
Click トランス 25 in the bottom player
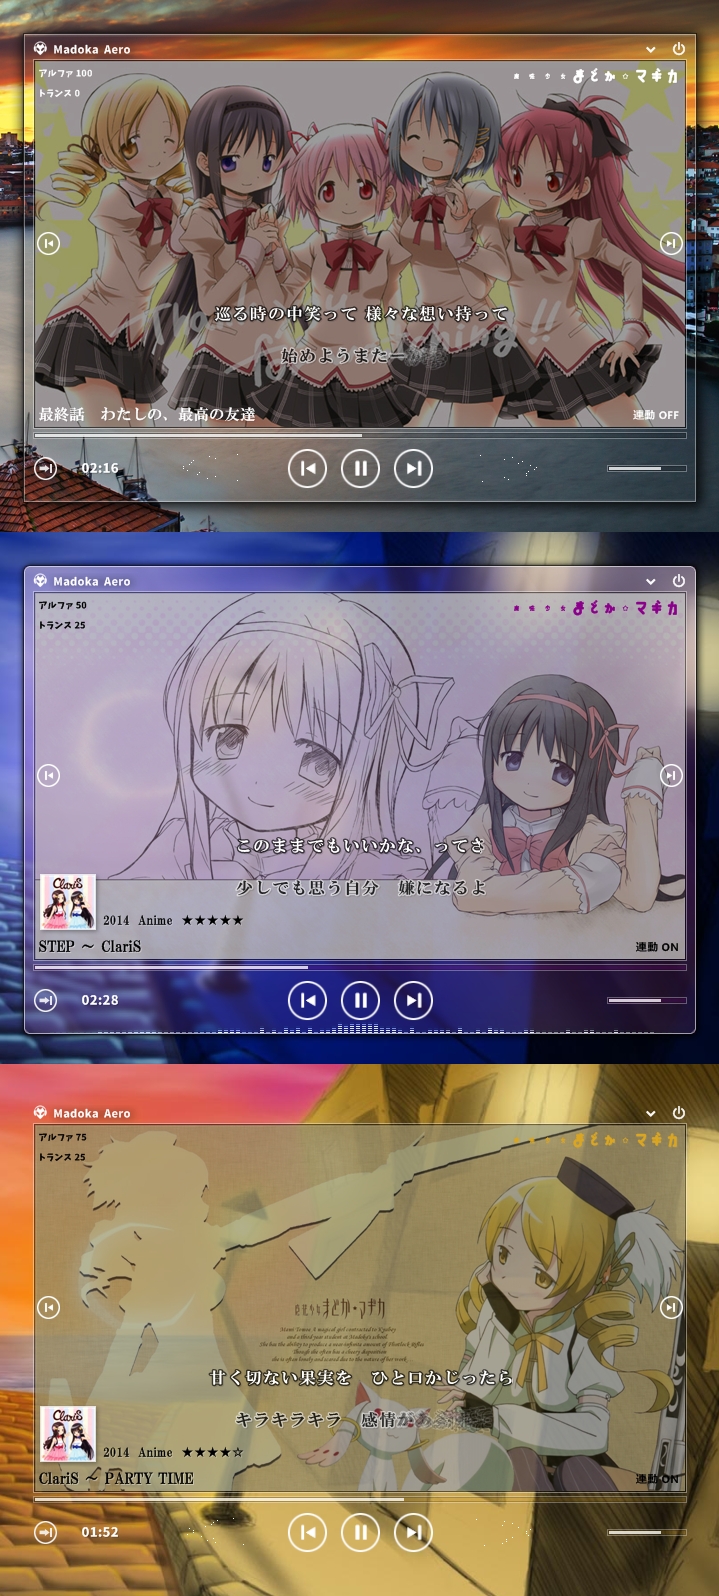coord(62,1157)
